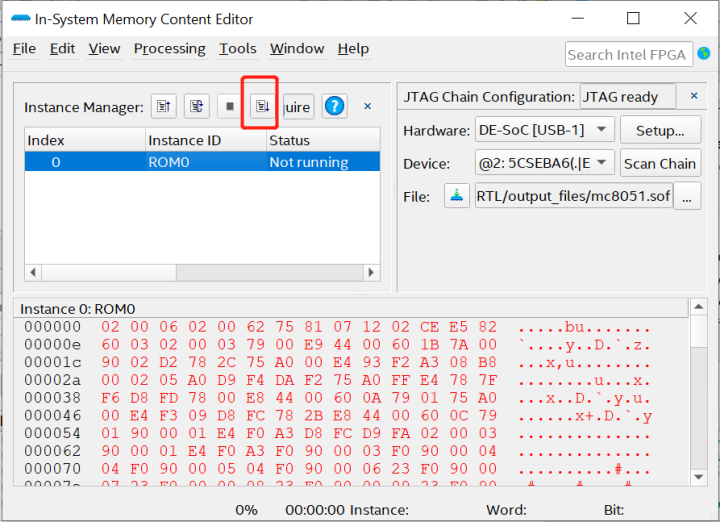Viewport: 720px width, 522px height.
Task: Click the Setup... button
Action: tap(660, 130)
